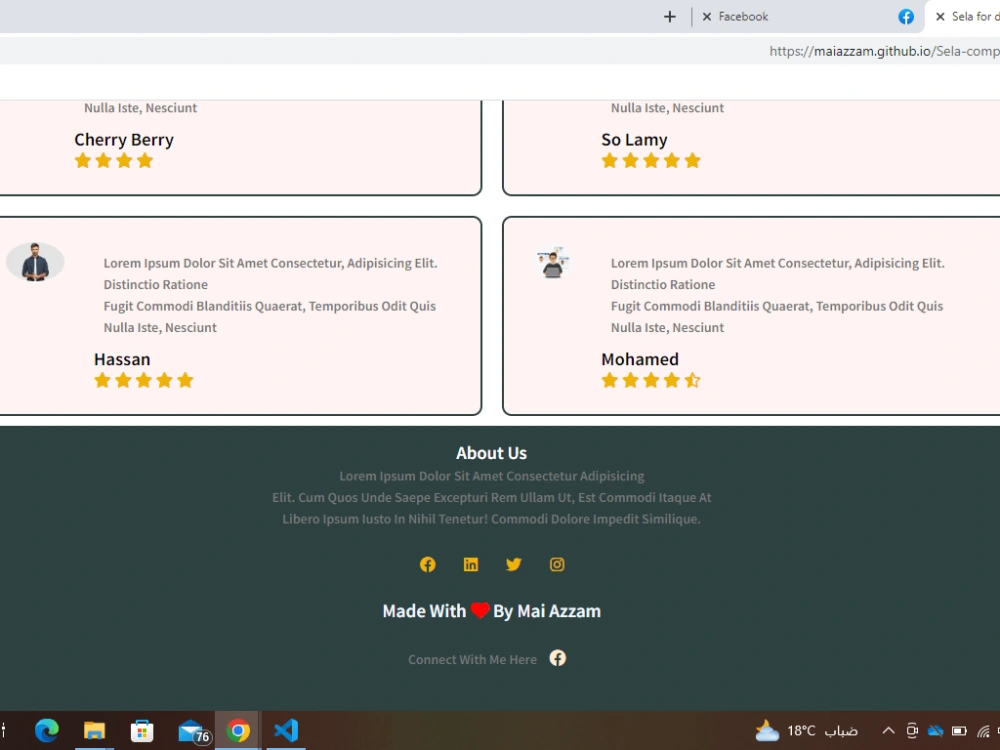Open Mail app with 76 badge
Viewport: 1000px width, 750px height.
(x=193, y=732)
